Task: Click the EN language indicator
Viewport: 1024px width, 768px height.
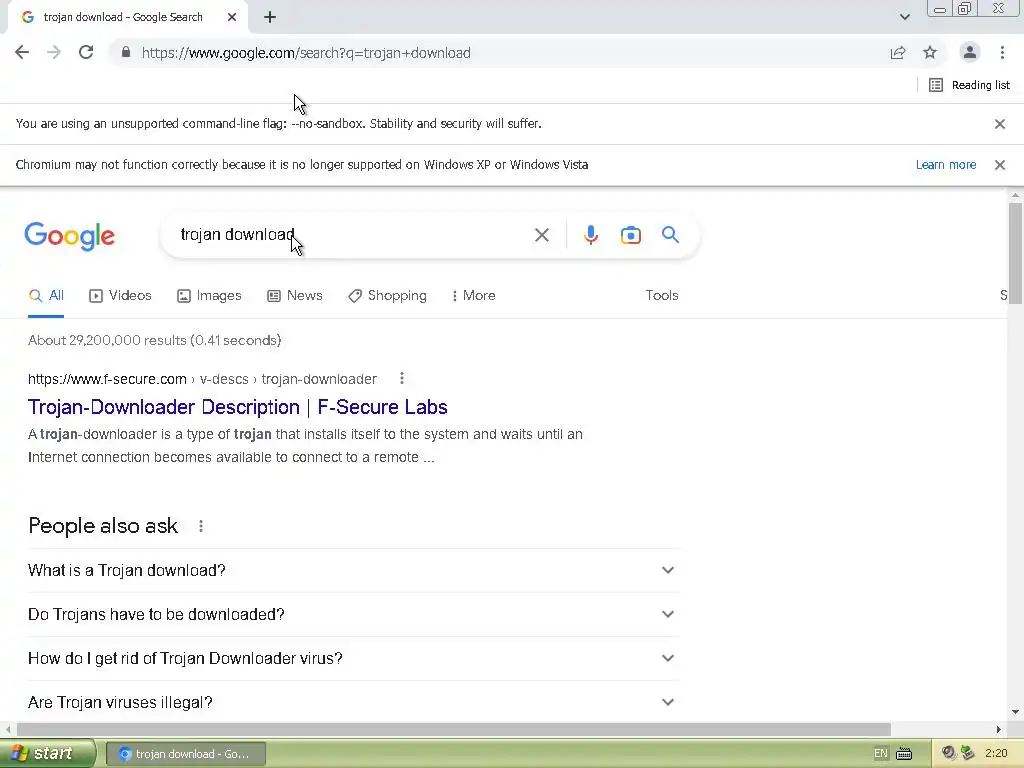Action: (880, 754)
